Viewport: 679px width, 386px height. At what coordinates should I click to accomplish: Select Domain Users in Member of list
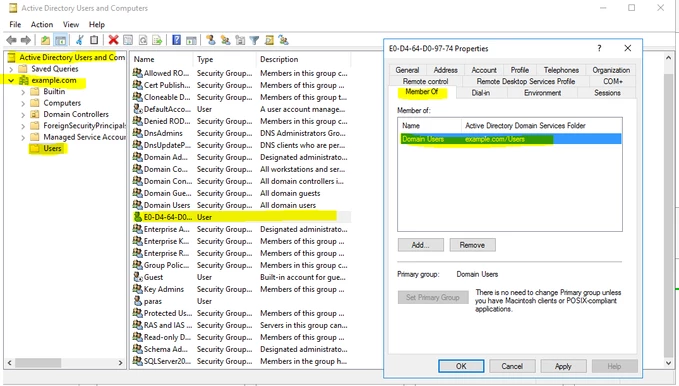(x=510, y=139)
